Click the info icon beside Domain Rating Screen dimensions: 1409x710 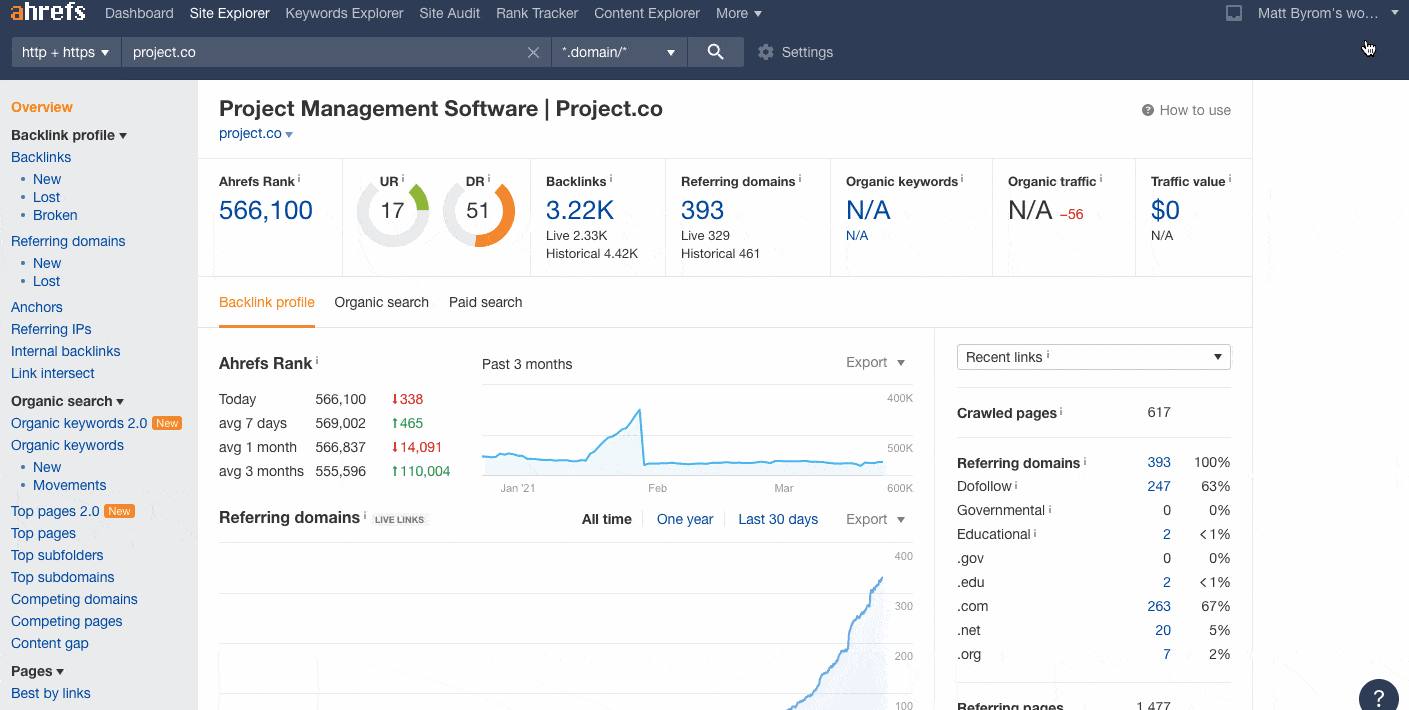pyautogui.click(x=488, y=177)
